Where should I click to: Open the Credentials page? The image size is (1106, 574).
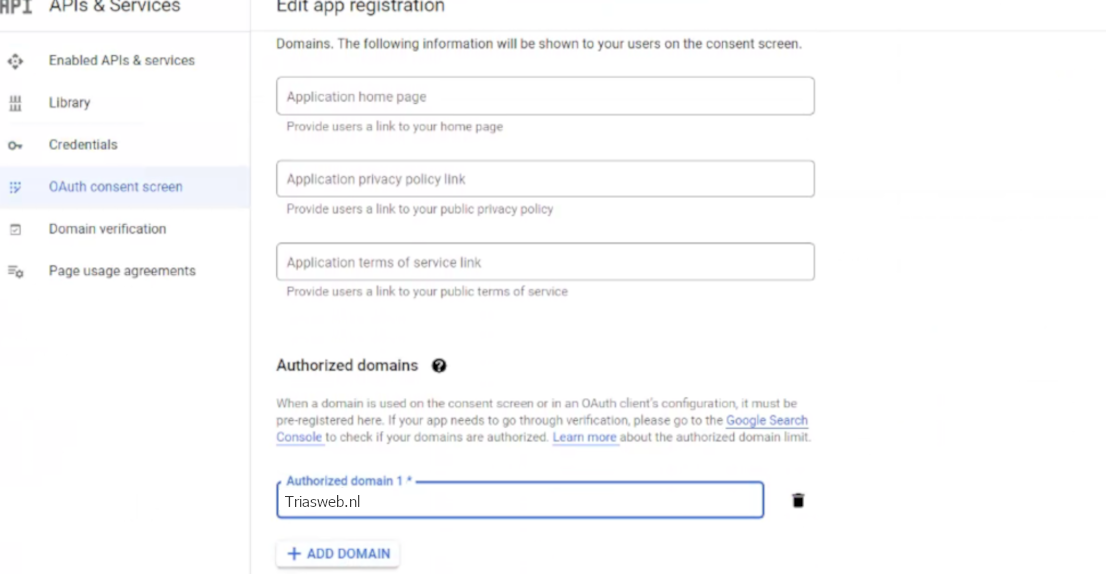coord(83,145)
